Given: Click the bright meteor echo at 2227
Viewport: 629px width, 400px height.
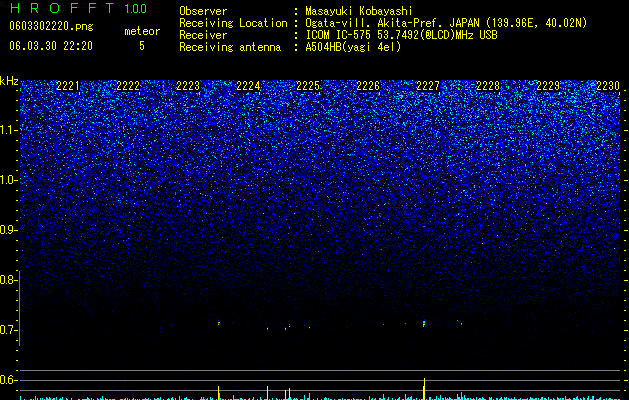Looking at the screenshot, I should pyautogui.click(x=424, y=323).
